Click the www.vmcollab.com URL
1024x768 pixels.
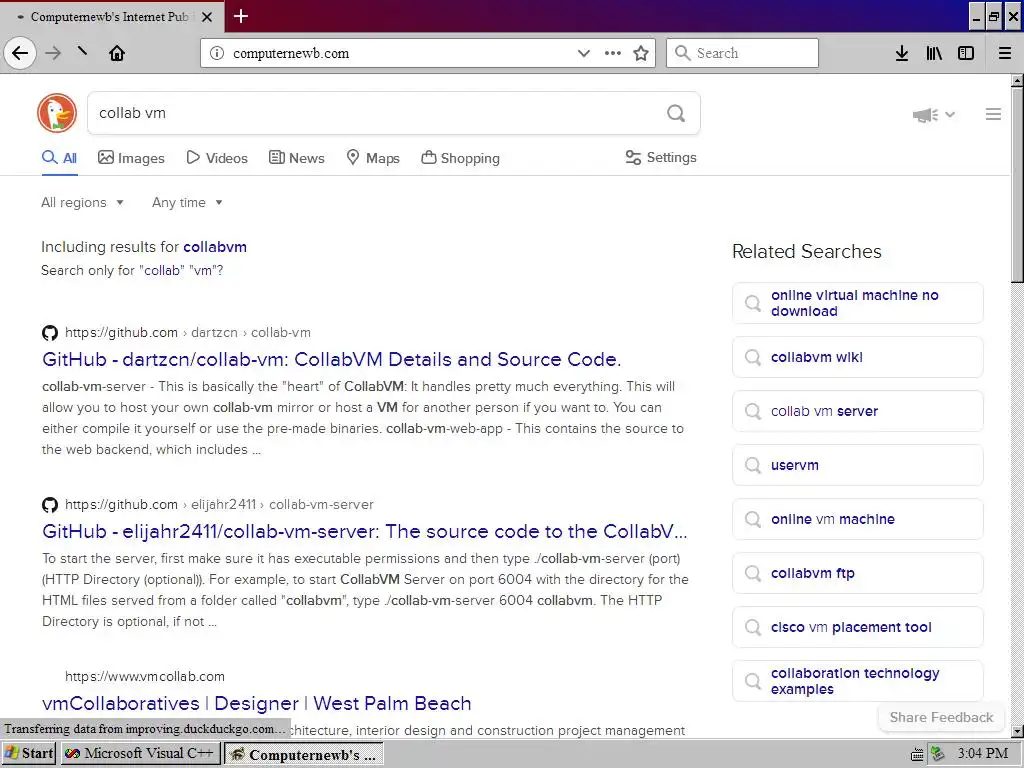[145, 677]
